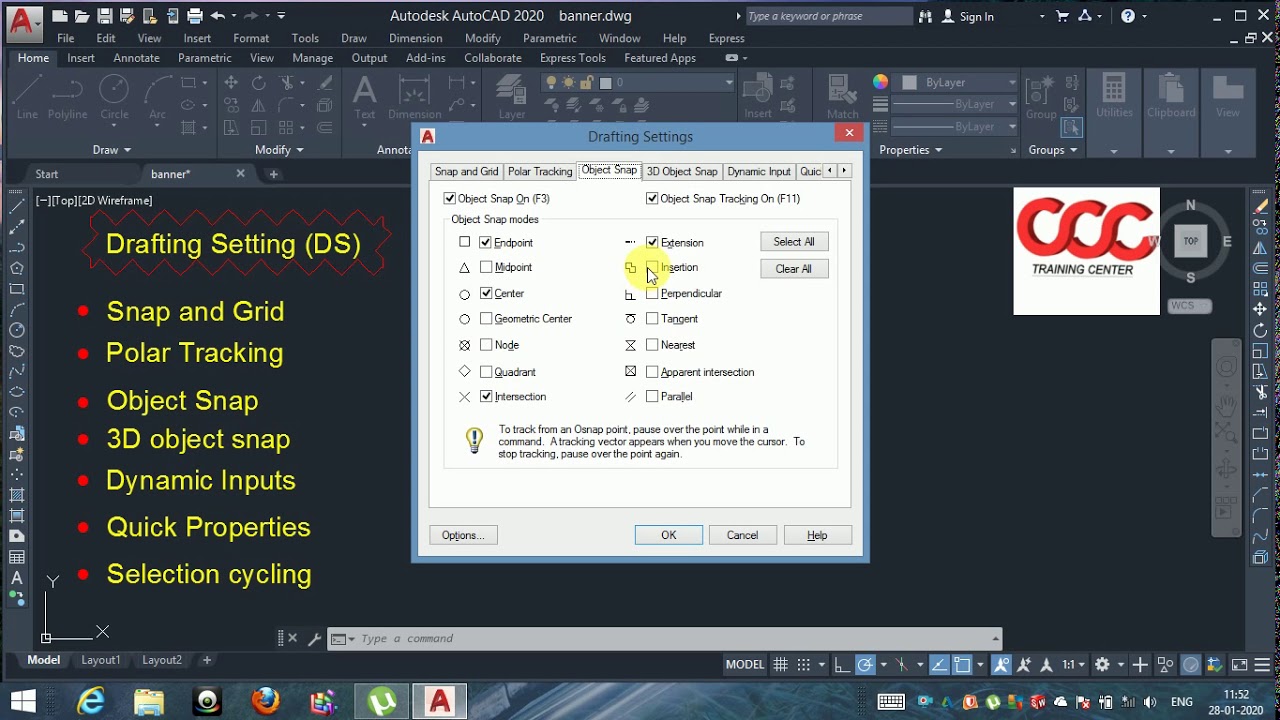Toggle Clean Screen icon in status bar
This screenshot has height=720, width=1280.
(x=1239, y=664)
